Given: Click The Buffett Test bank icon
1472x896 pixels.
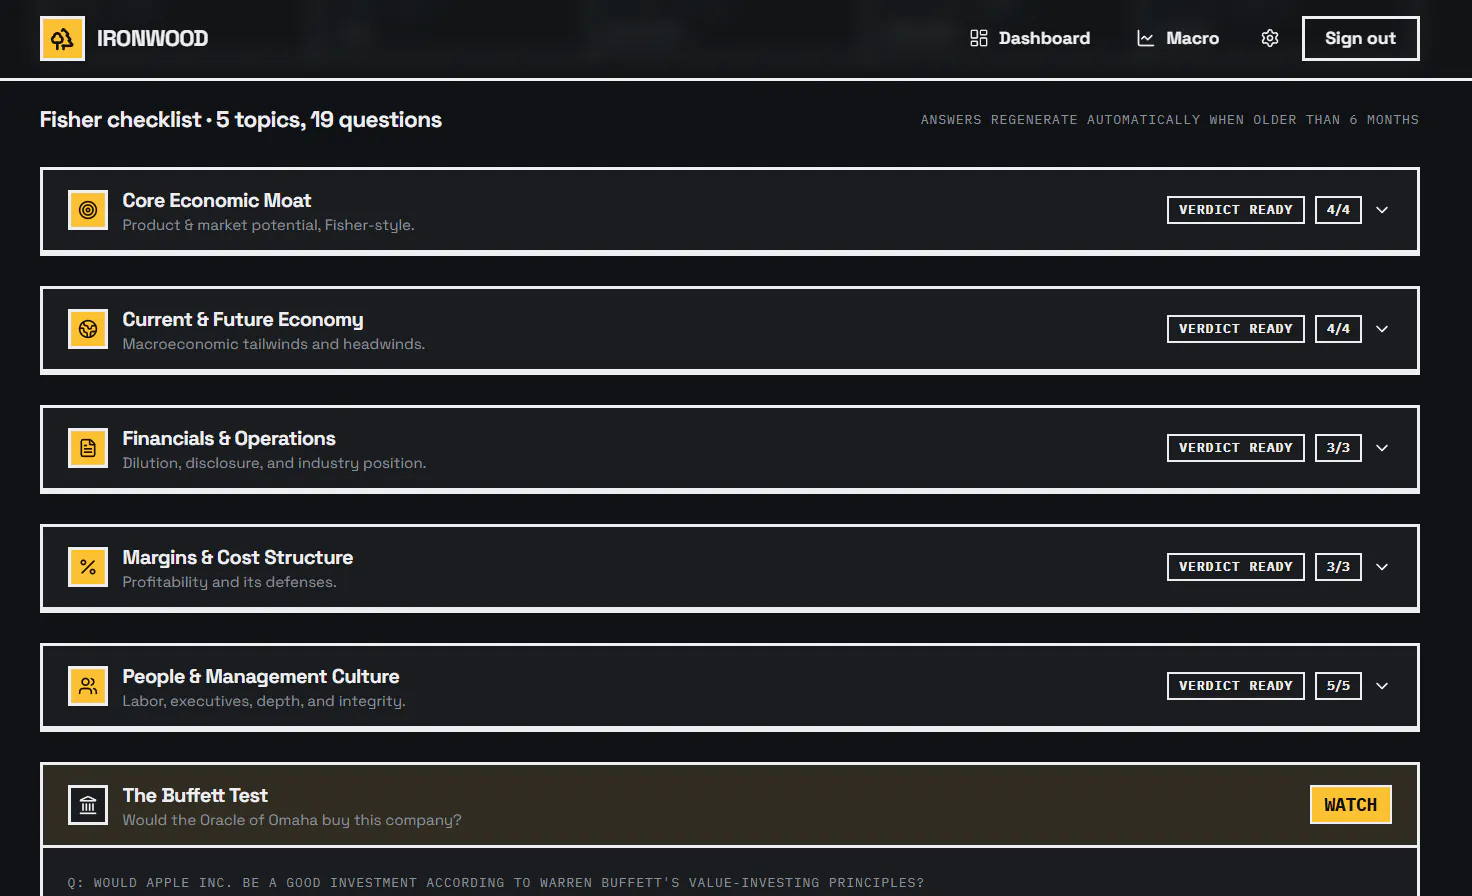Looking at the screenshot, I should point(88,805).
